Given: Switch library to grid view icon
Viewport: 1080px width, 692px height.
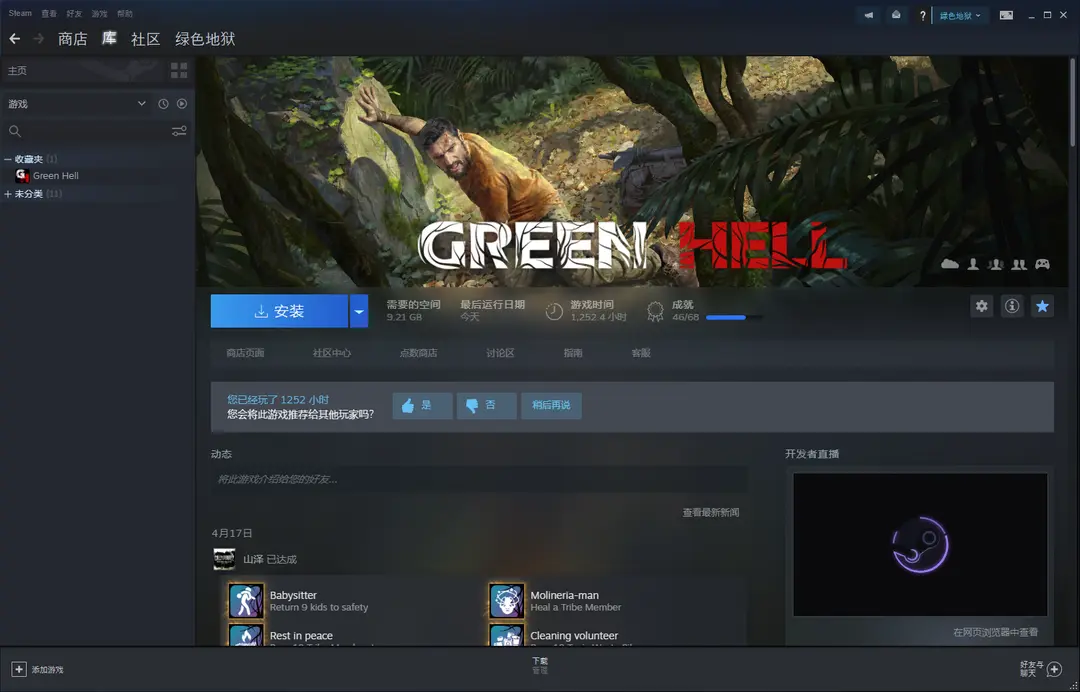Looking at the screenshot, I should coord(179,70).
